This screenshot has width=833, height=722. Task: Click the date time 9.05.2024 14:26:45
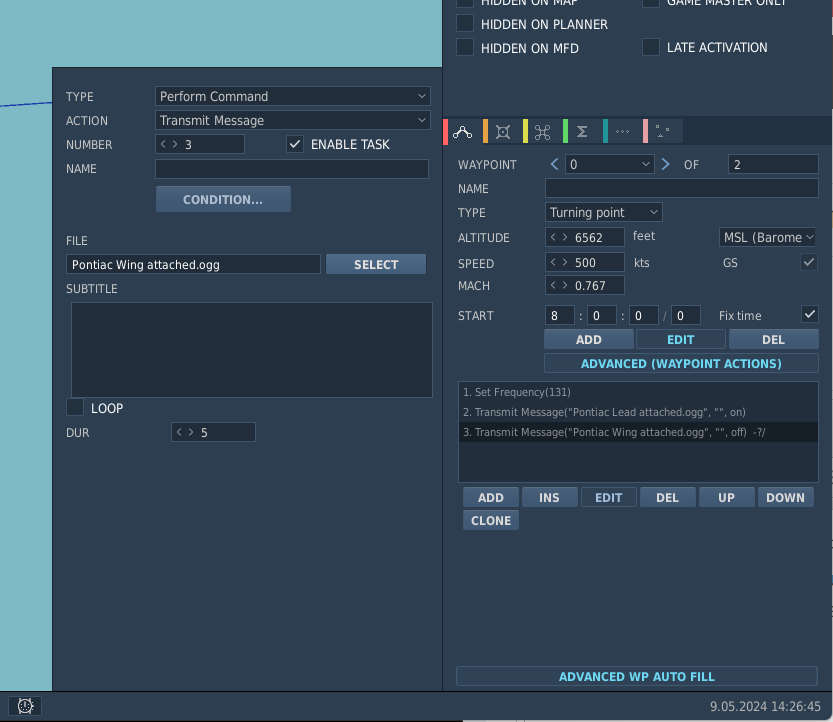765,706
